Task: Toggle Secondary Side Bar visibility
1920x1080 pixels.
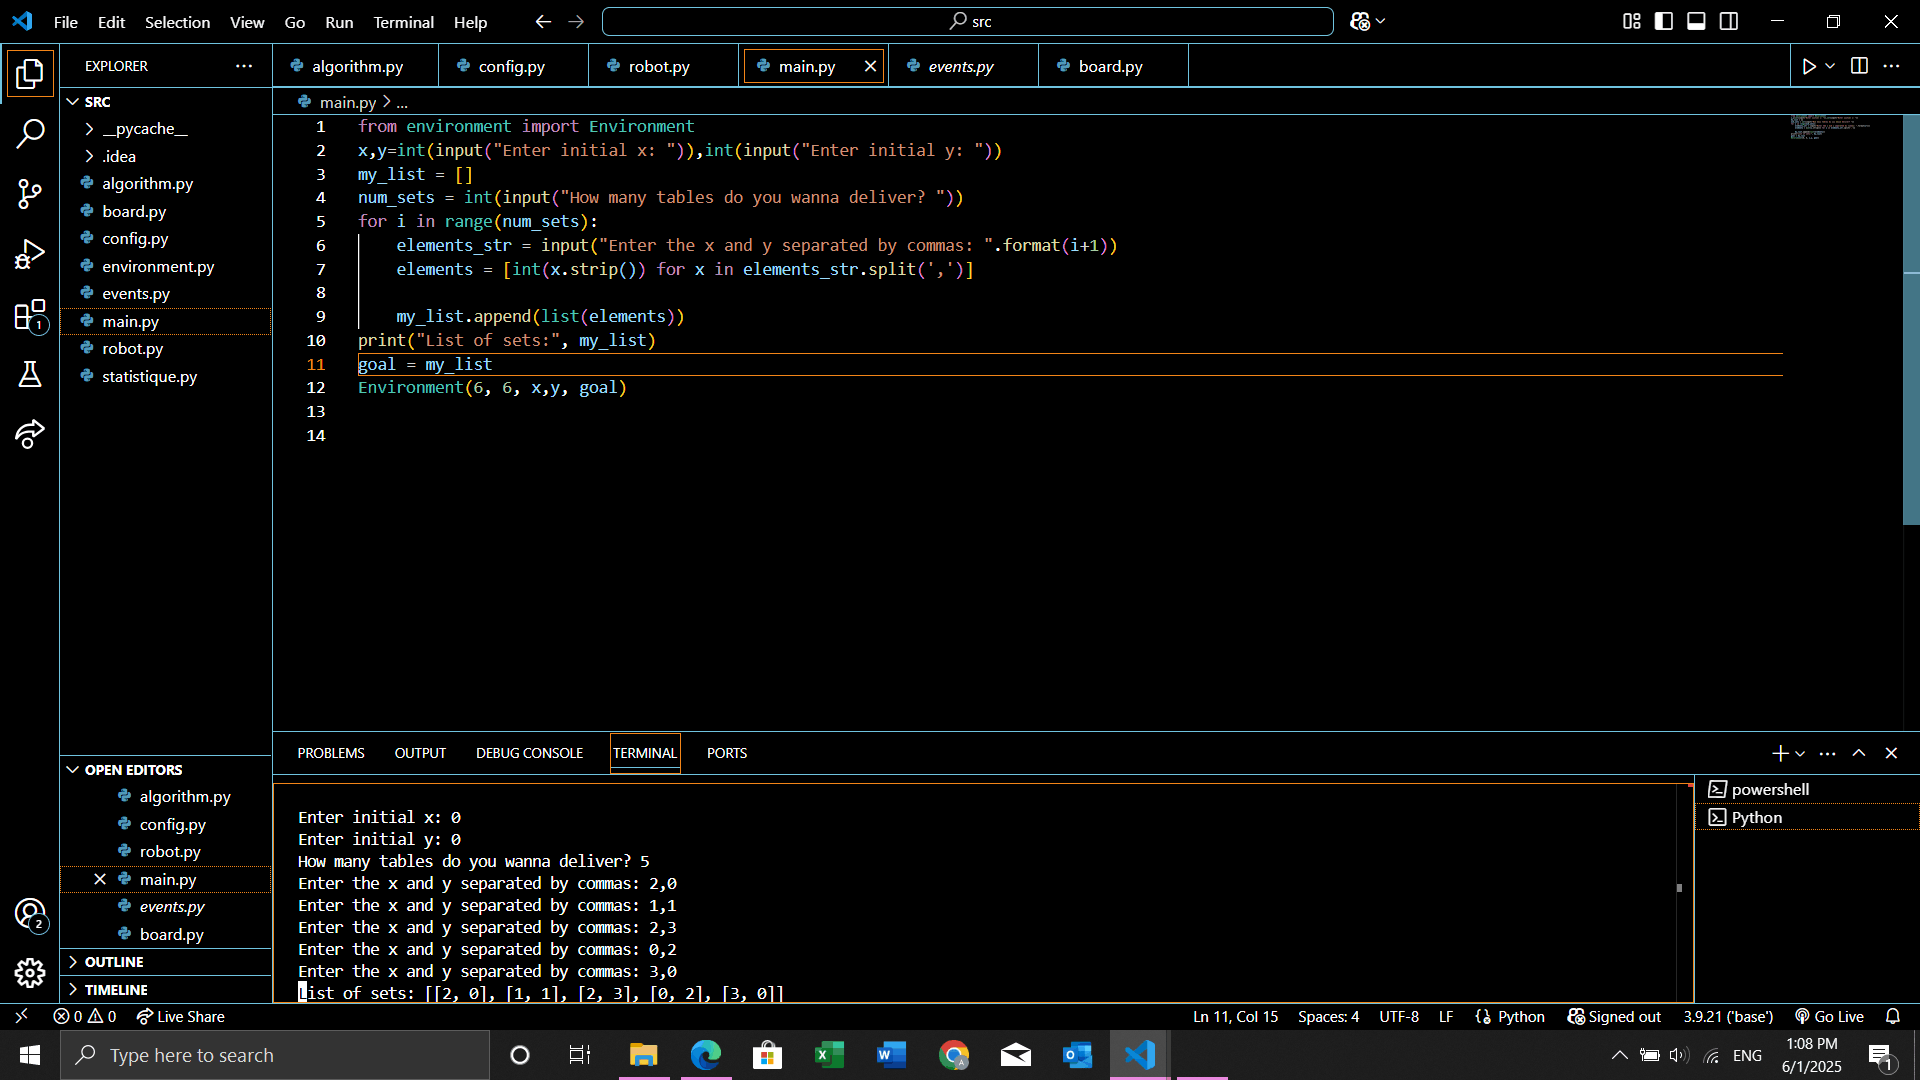Action: 1729,21
